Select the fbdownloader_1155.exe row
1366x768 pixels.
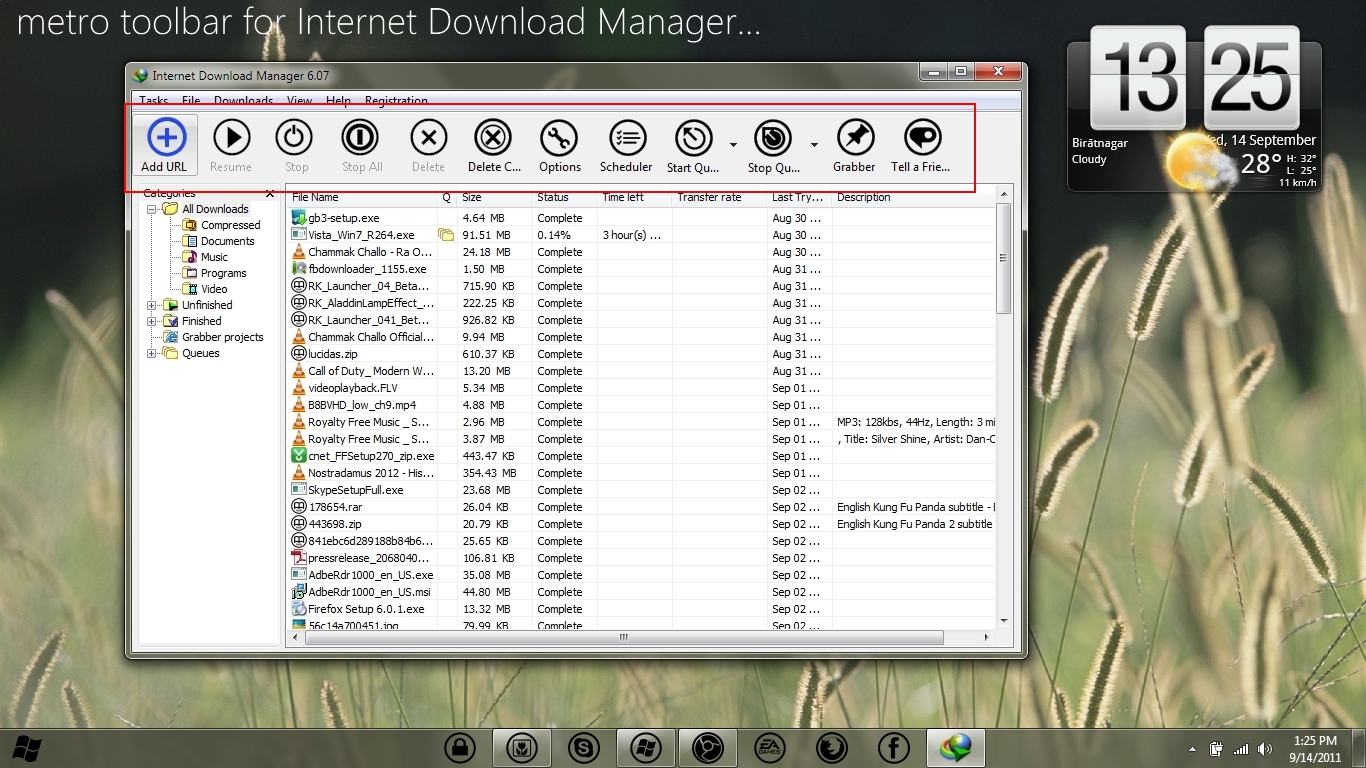tap(640, 269)
